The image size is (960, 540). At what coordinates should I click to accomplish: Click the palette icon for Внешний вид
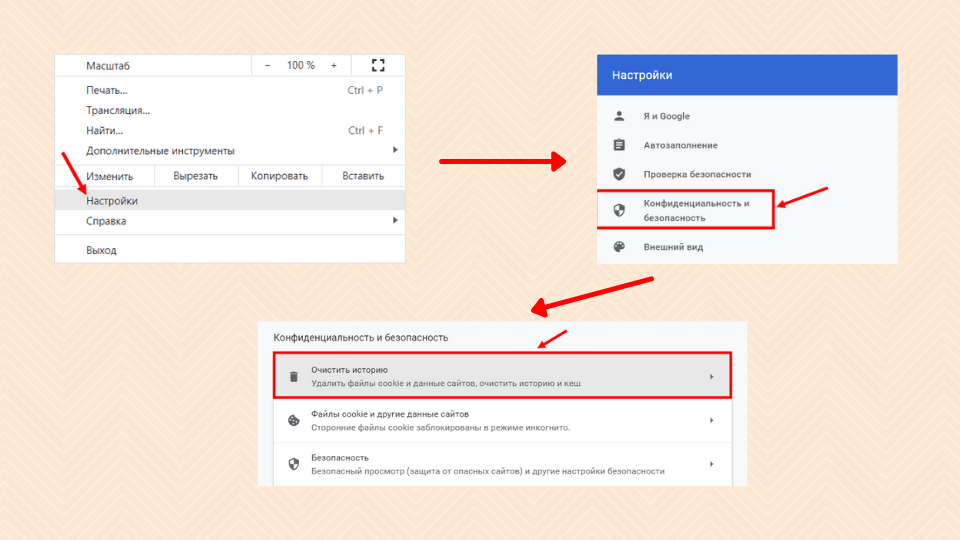tap(619, 247)
